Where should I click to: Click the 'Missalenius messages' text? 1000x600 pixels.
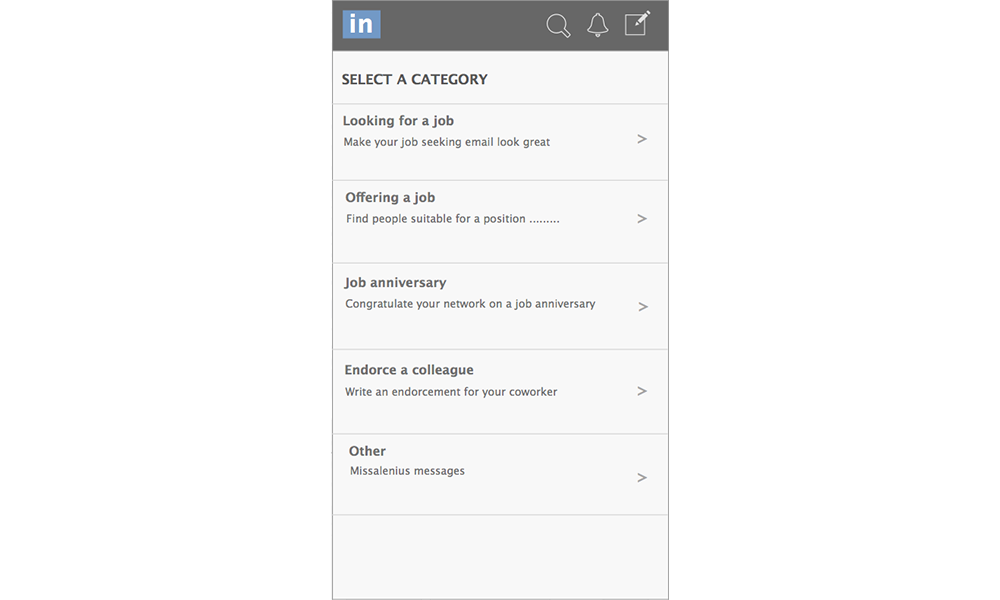[x=407, y=471]
